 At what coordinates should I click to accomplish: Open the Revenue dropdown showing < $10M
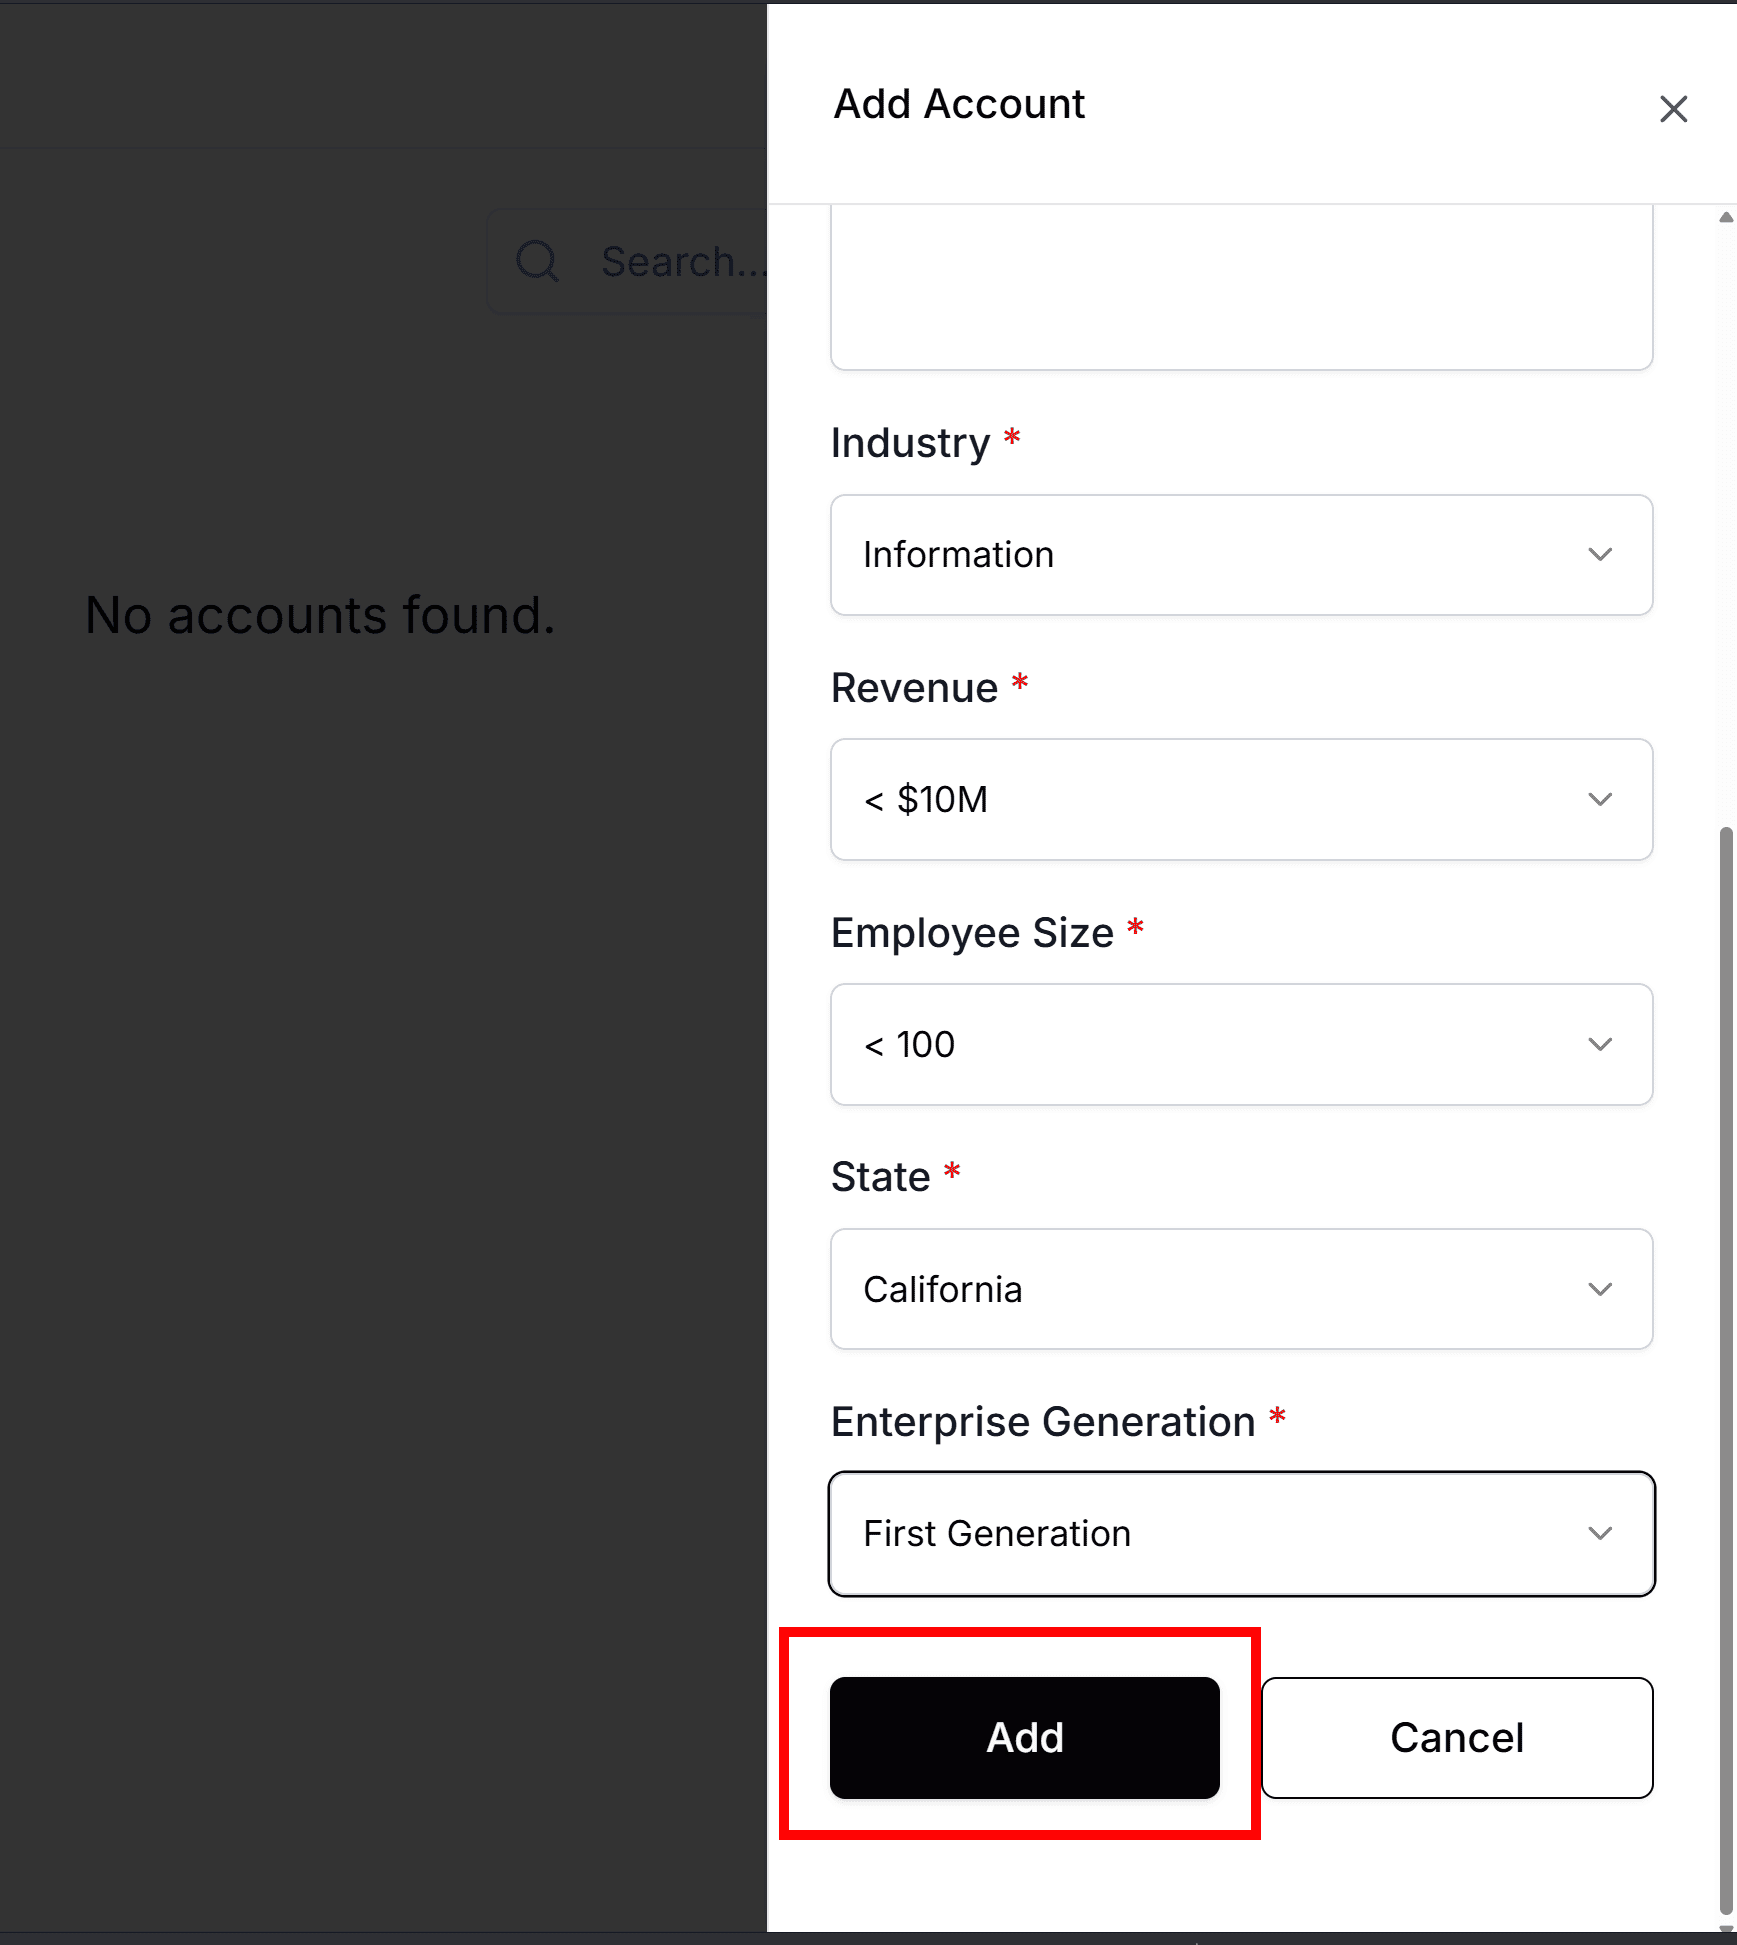pos(1240,799)
